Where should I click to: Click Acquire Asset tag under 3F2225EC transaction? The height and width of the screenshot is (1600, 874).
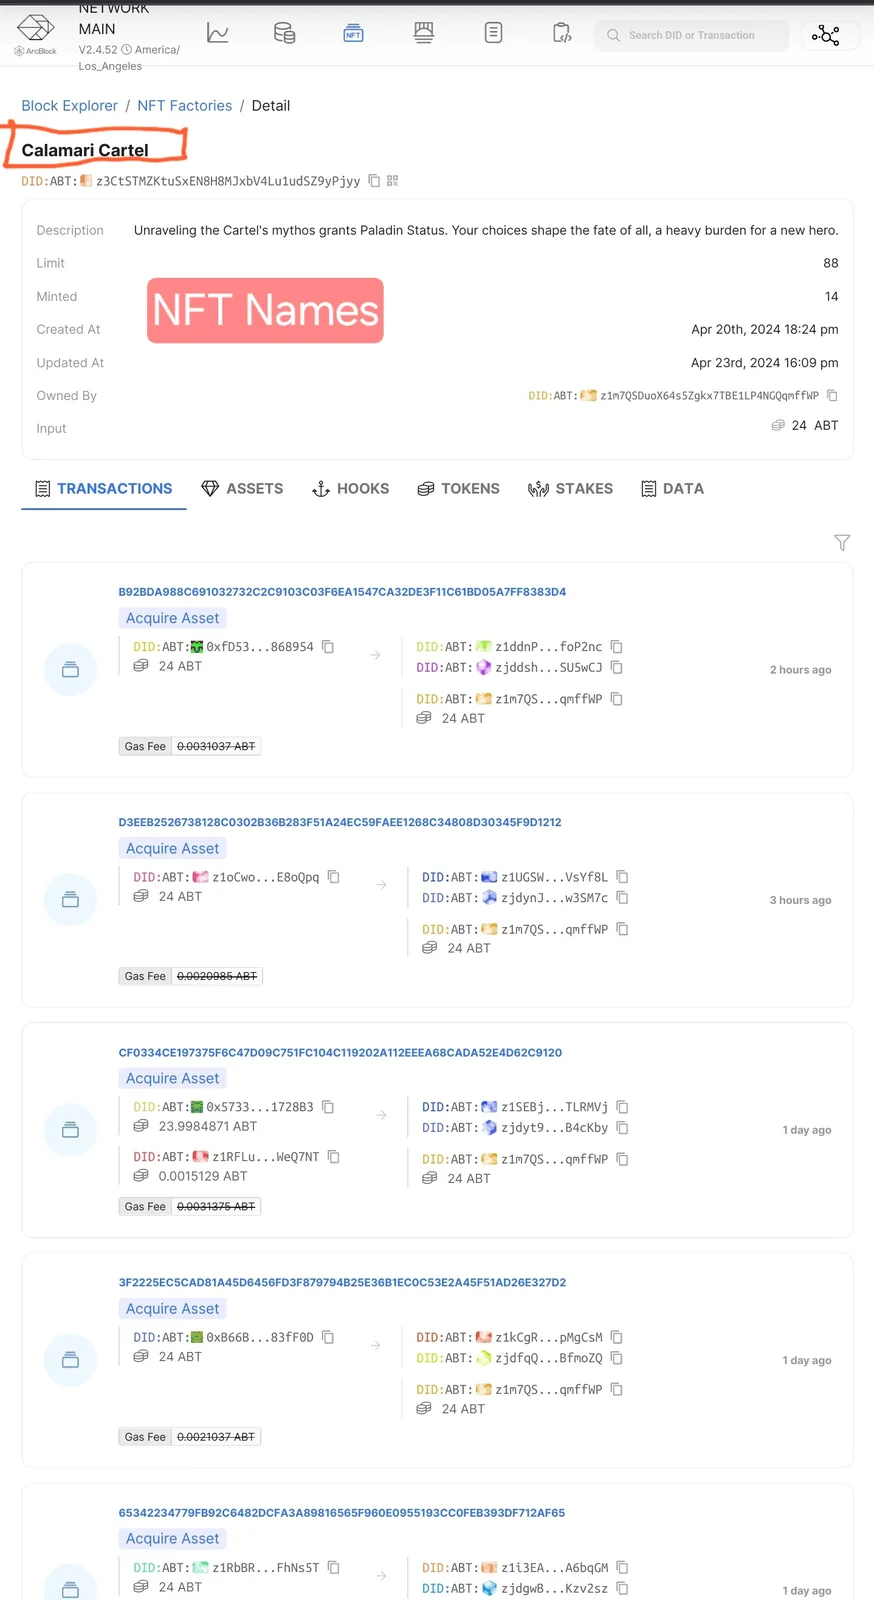pyautogui.click(x=172, y=1308)
